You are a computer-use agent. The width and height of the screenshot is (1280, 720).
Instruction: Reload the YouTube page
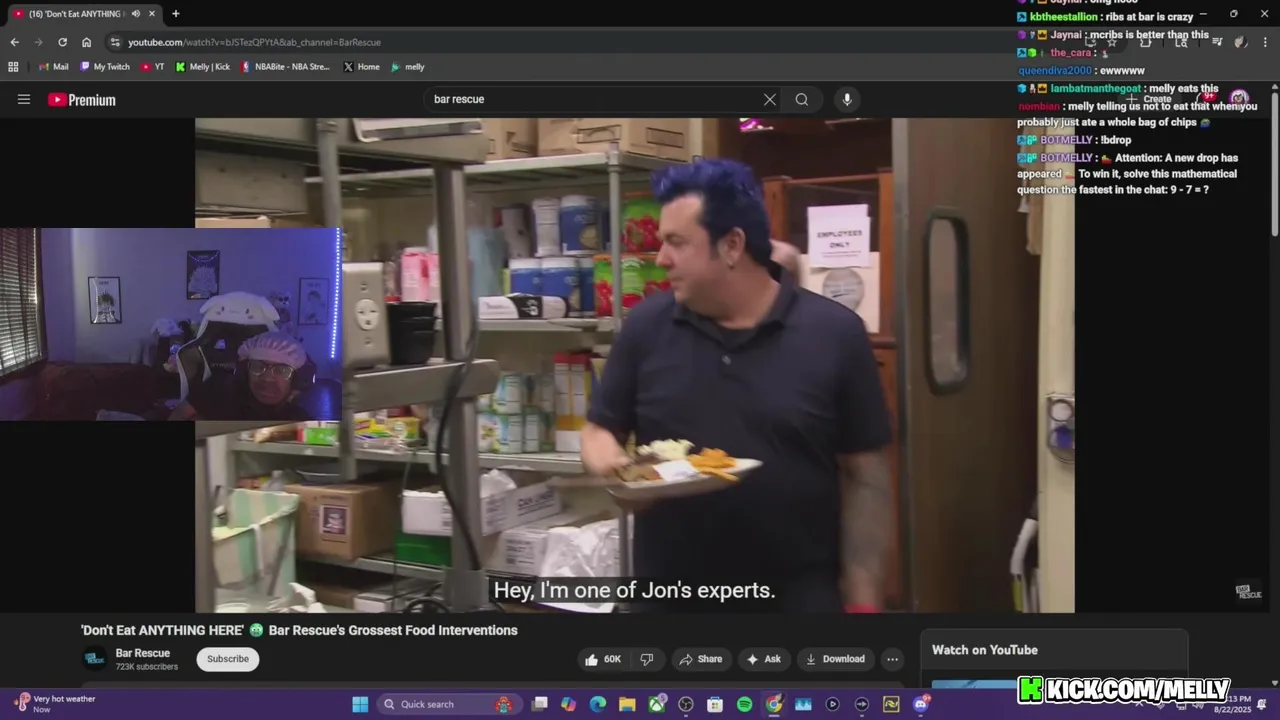tap(62, 42)
